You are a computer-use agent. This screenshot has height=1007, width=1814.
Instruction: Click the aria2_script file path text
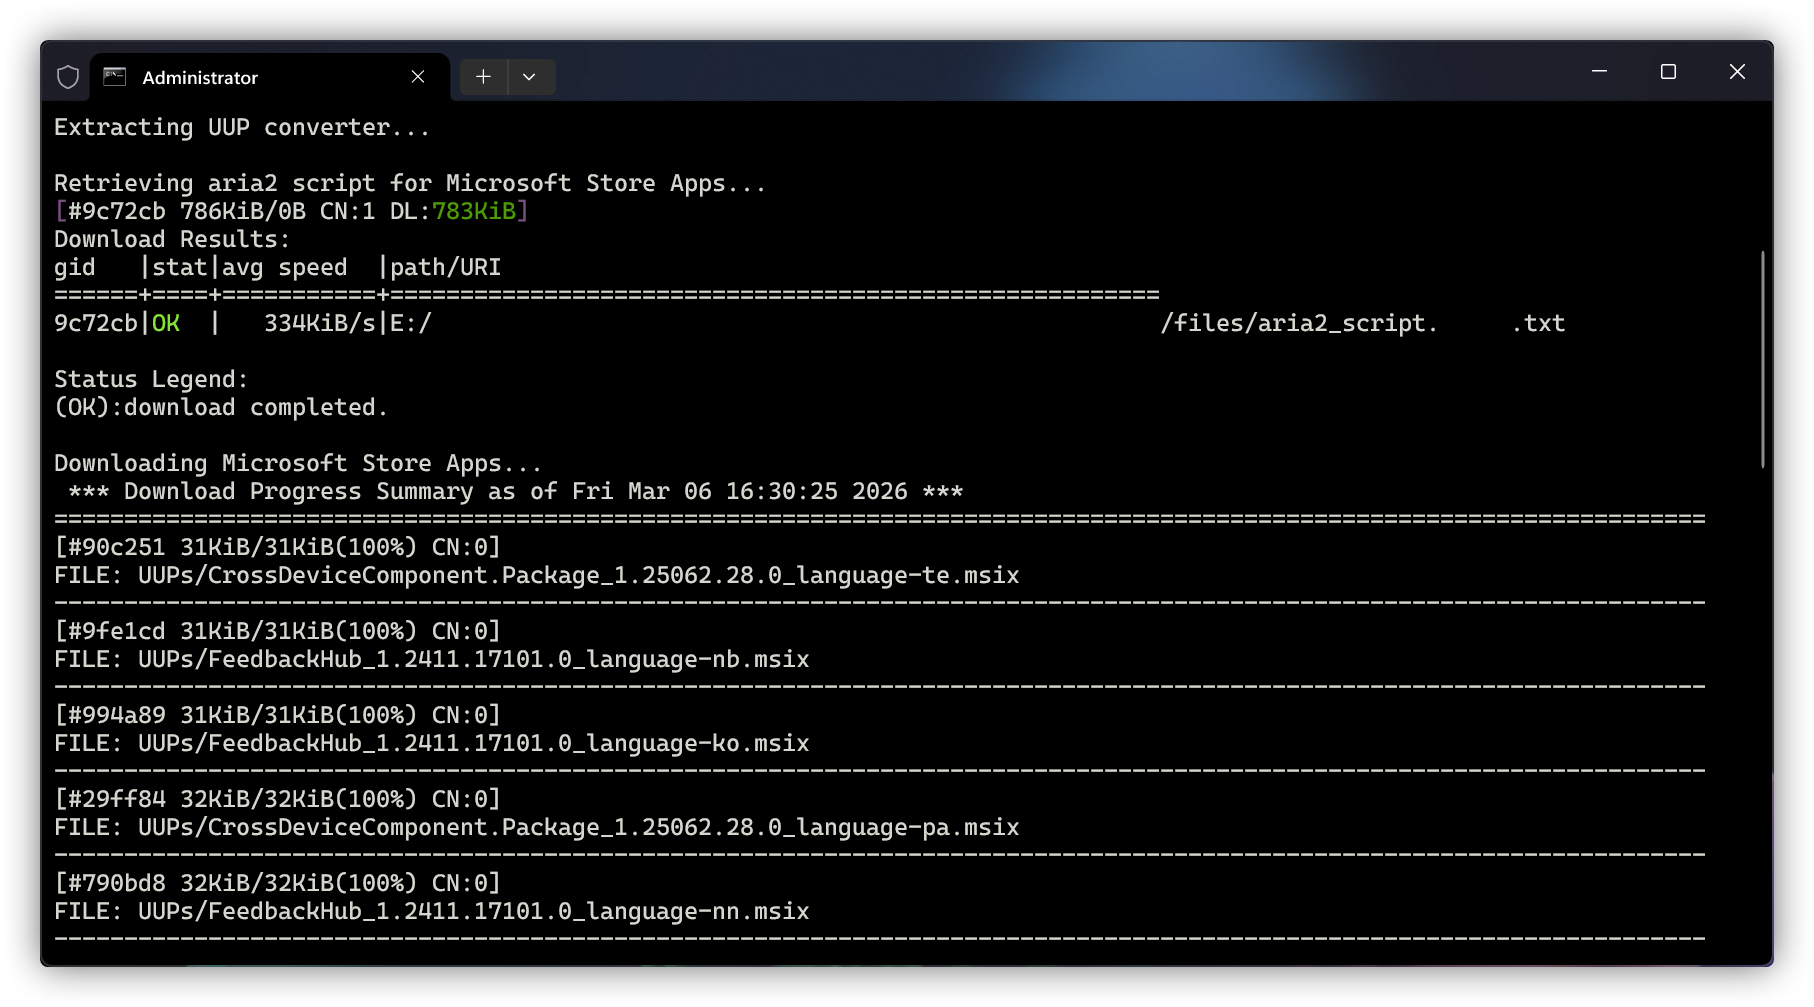click(1298, 323)
